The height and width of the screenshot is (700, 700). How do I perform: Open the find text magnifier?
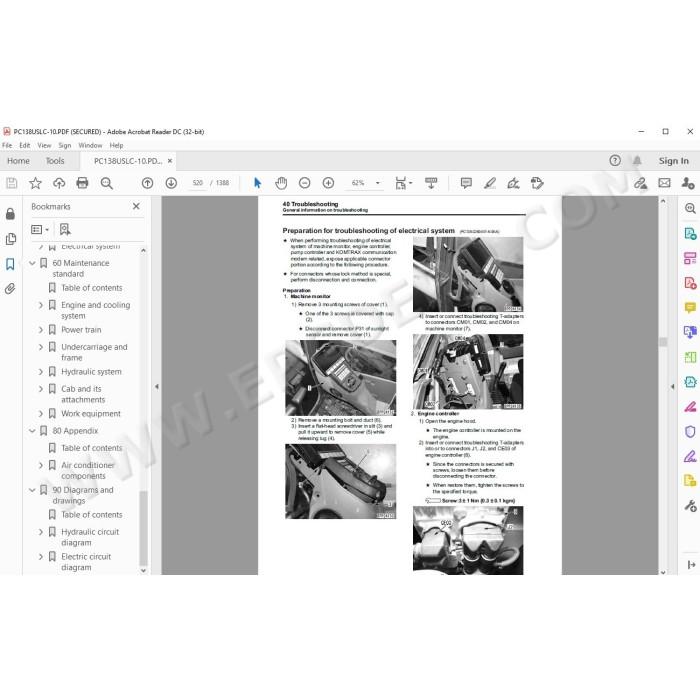[x=107, y=183]
